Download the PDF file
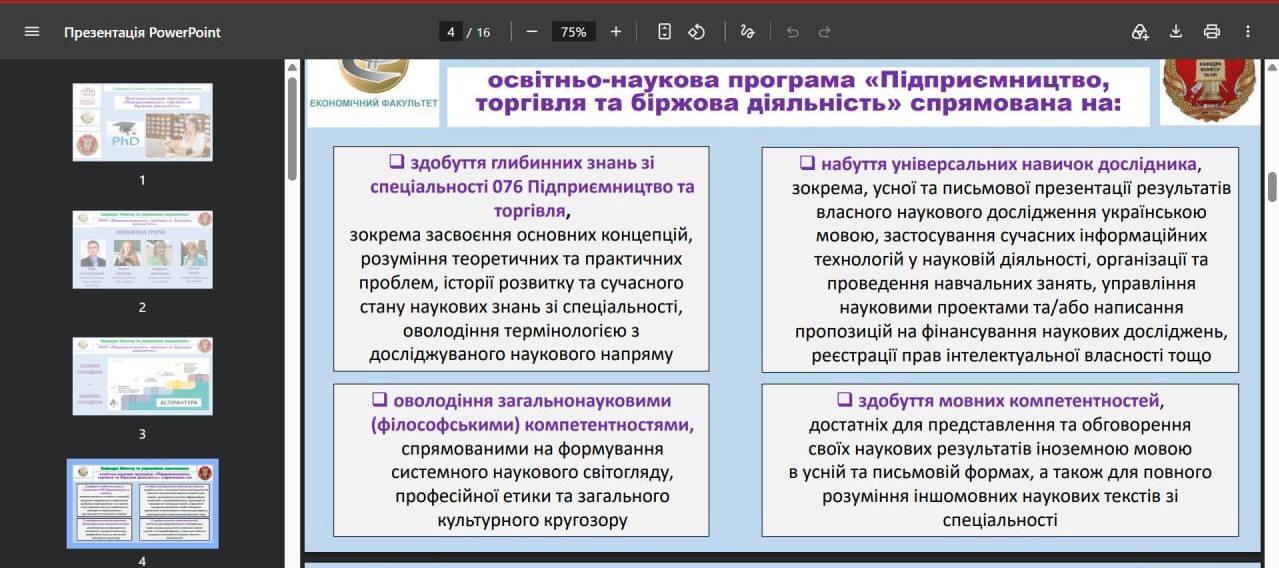The height and width of the screenshot is (568, 1279). [1176, 32]
